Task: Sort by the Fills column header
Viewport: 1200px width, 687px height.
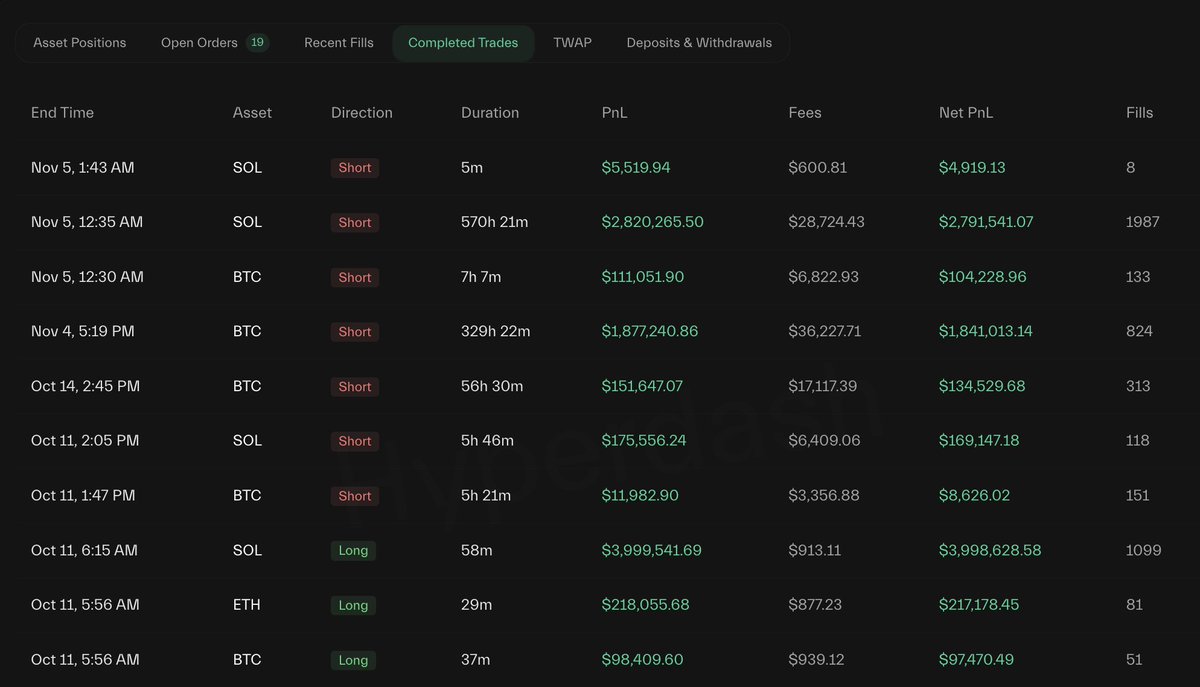Action: pos(1139,113)
